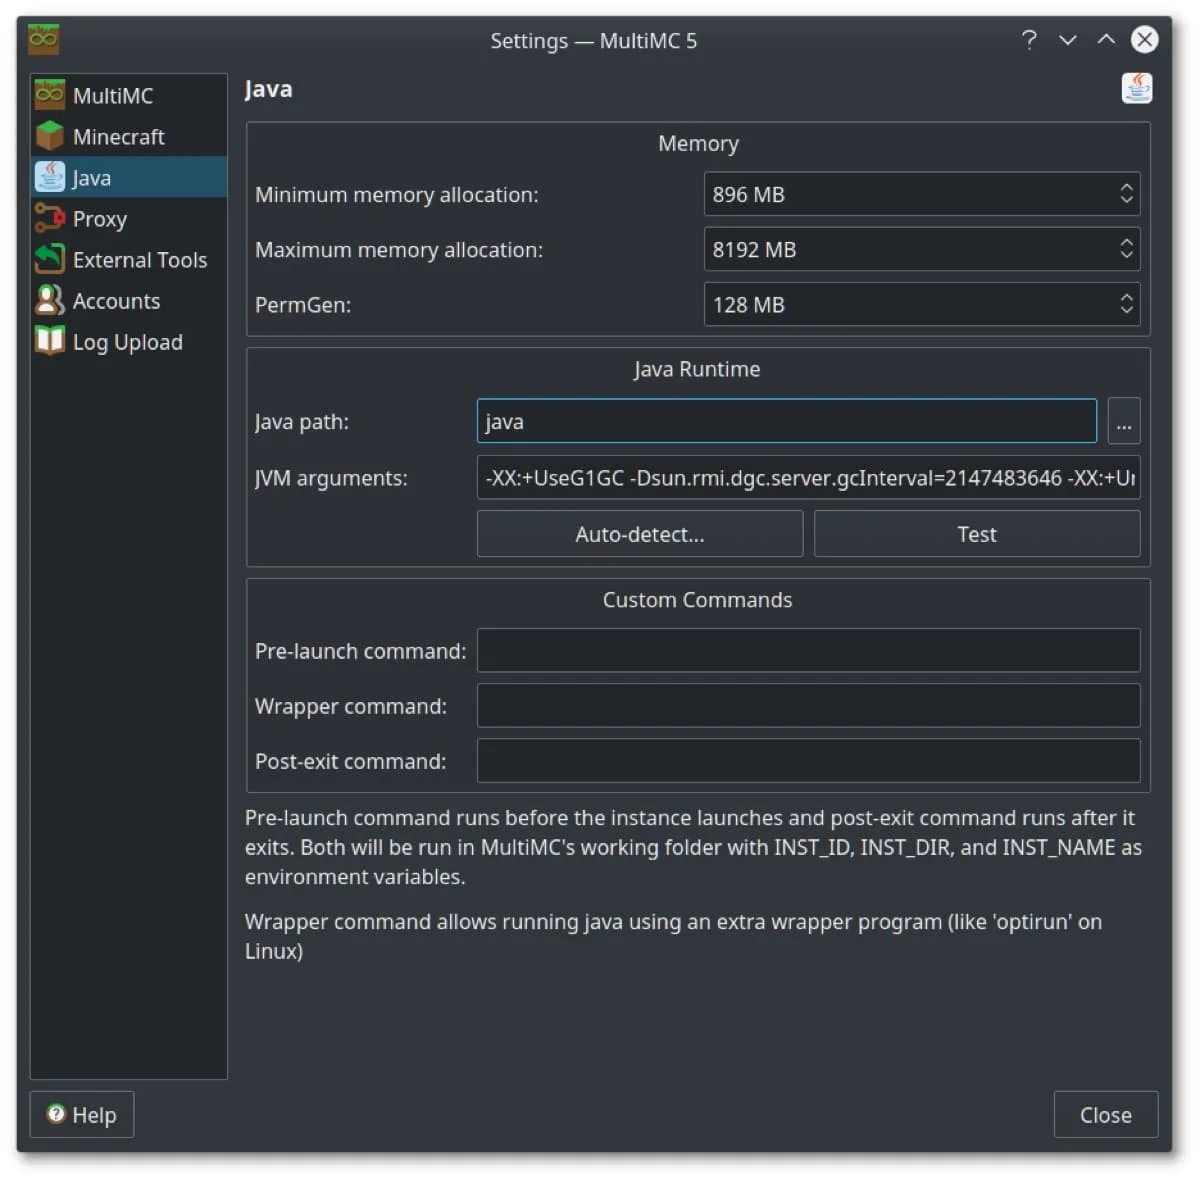Click the question mark title bar icon
This screenshot has height=1180, width=1200.
(1029, 39)
